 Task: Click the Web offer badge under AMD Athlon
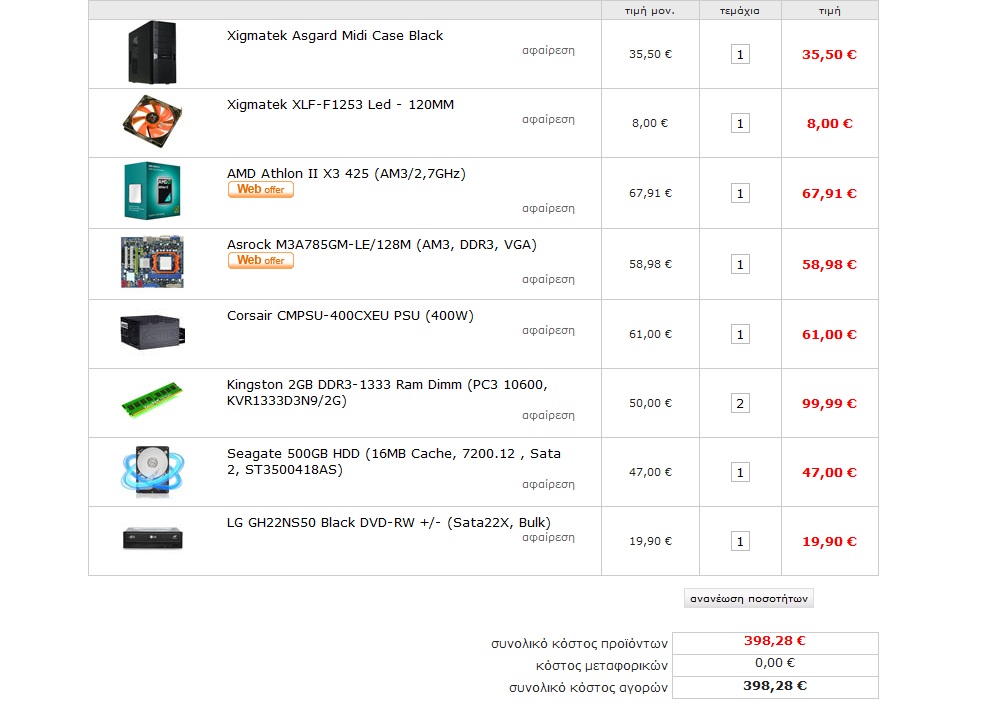pos(261,190)
